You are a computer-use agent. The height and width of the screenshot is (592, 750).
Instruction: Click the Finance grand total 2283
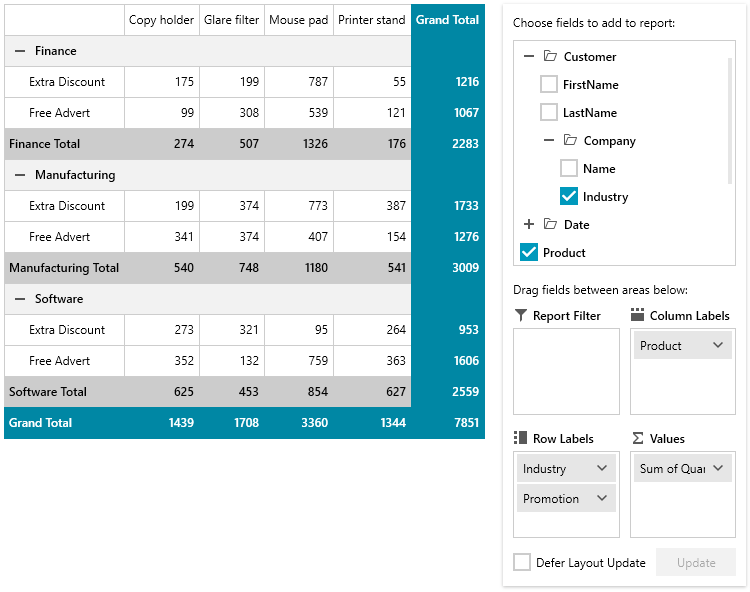pyautogui.click(x=466, y=144)
